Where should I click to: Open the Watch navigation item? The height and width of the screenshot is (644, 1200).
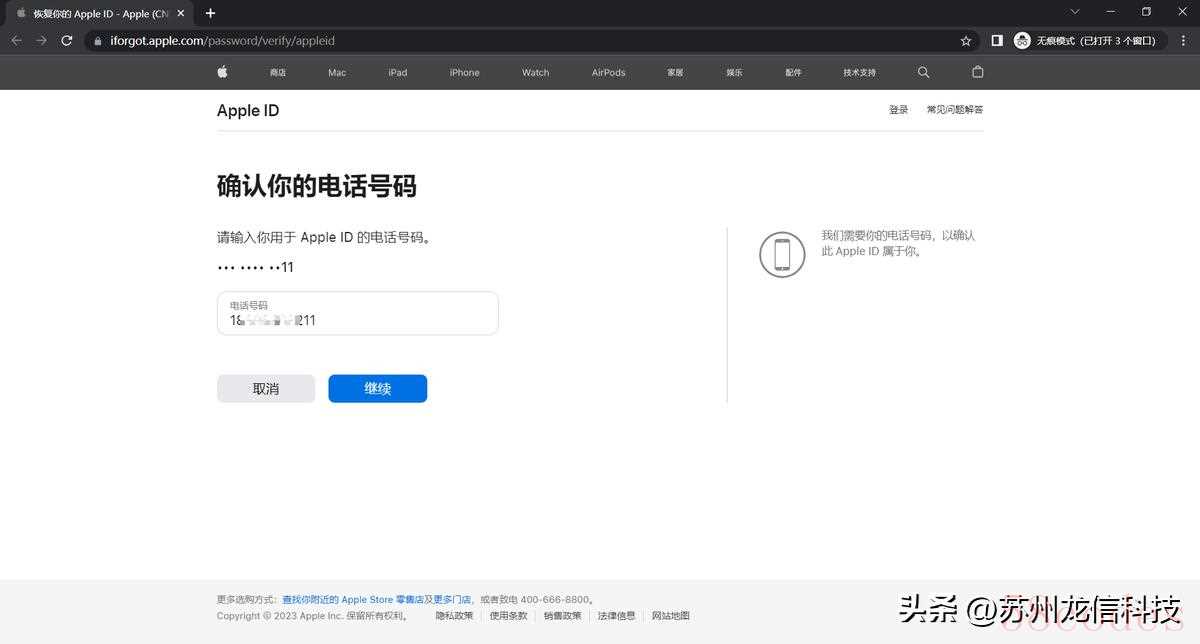(536, 73)
